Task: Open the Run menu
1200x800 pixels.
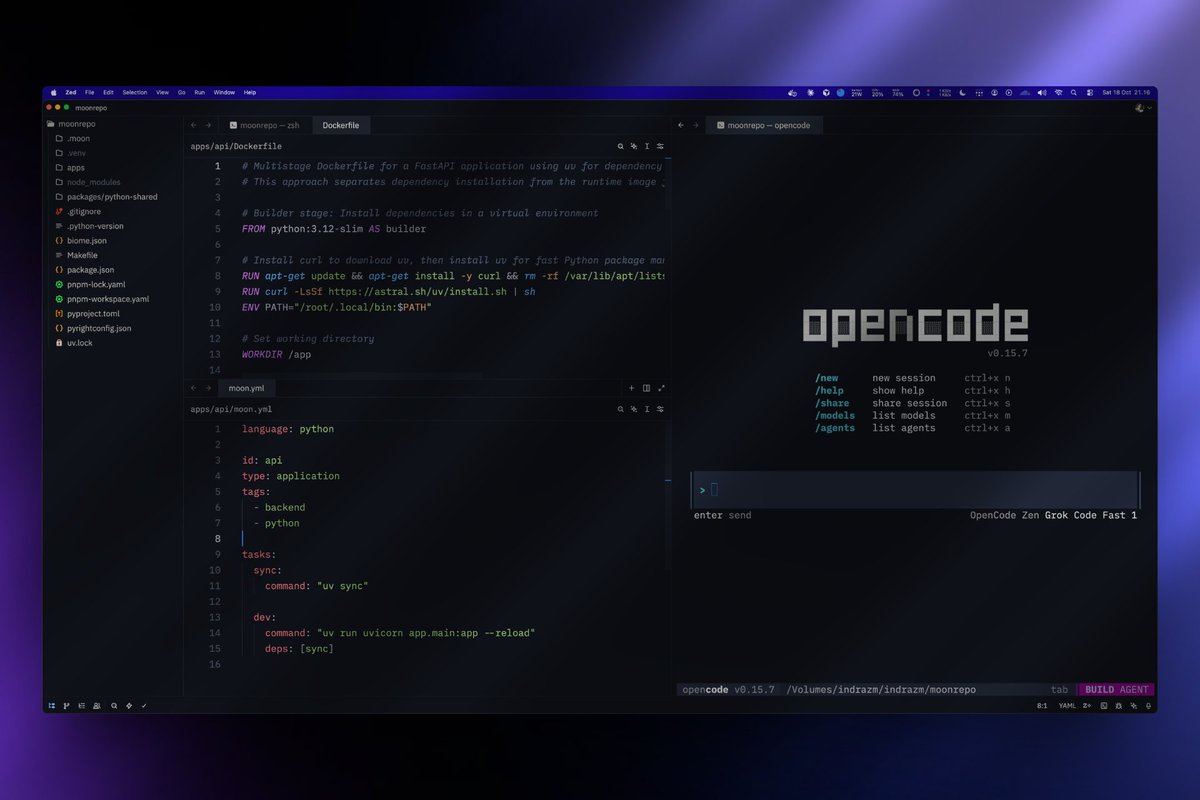Action: pyautogui.click(x=200, y=92)
